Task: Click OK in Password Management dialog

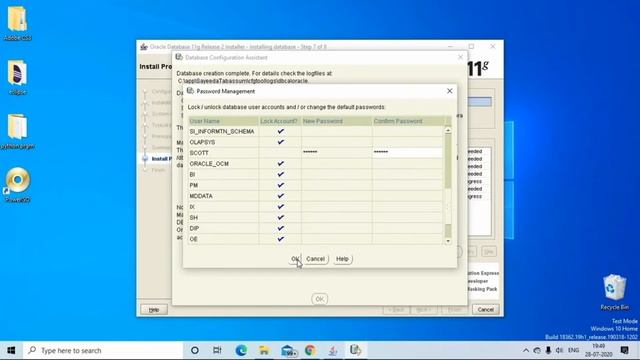Action: [295, 259]
